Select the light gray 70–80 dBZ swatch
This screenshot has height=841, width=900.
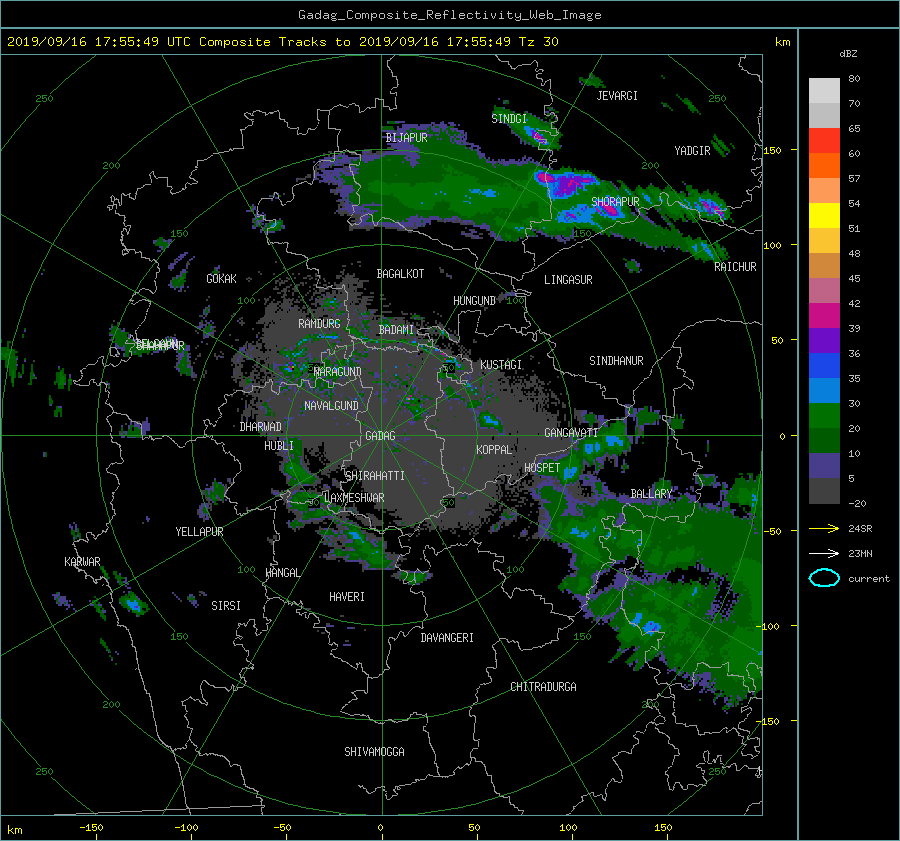tap(824, 91)
